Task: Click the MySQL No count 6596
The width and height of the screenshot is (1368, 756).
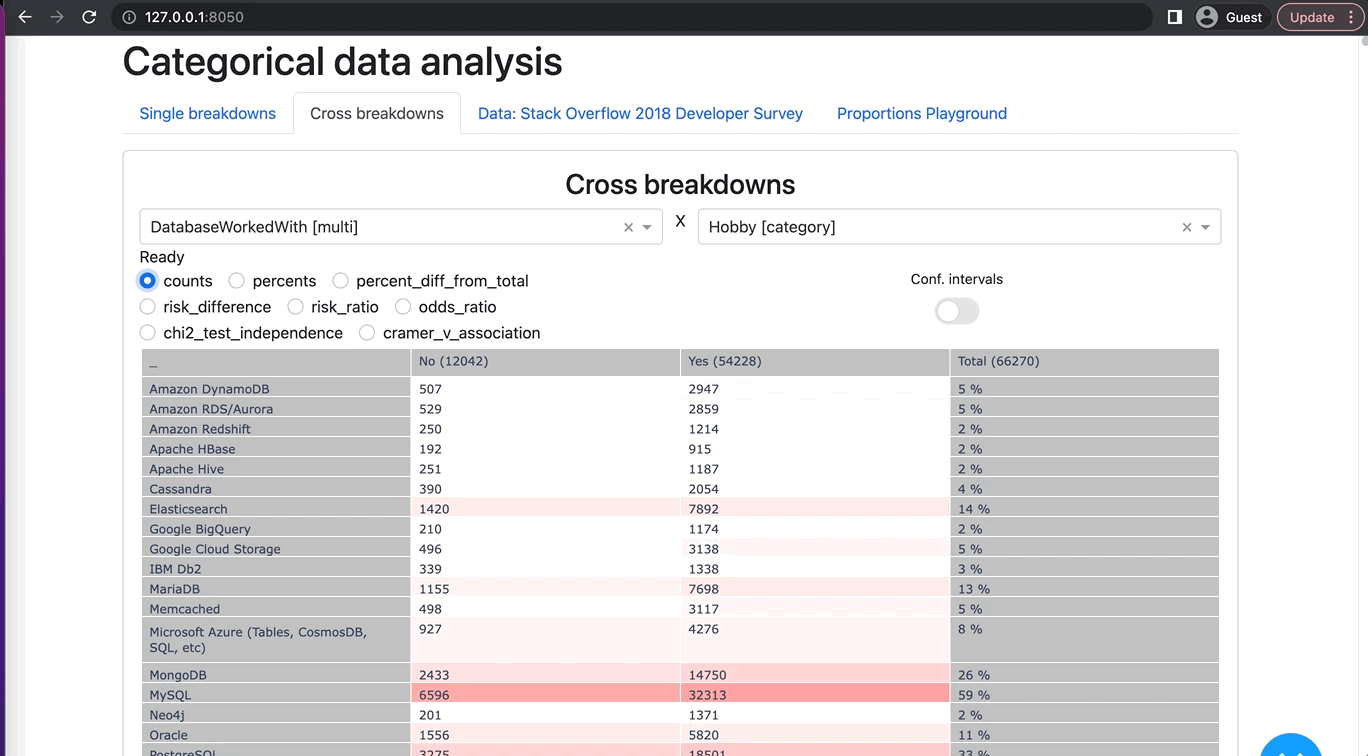Action: (545, 695)
